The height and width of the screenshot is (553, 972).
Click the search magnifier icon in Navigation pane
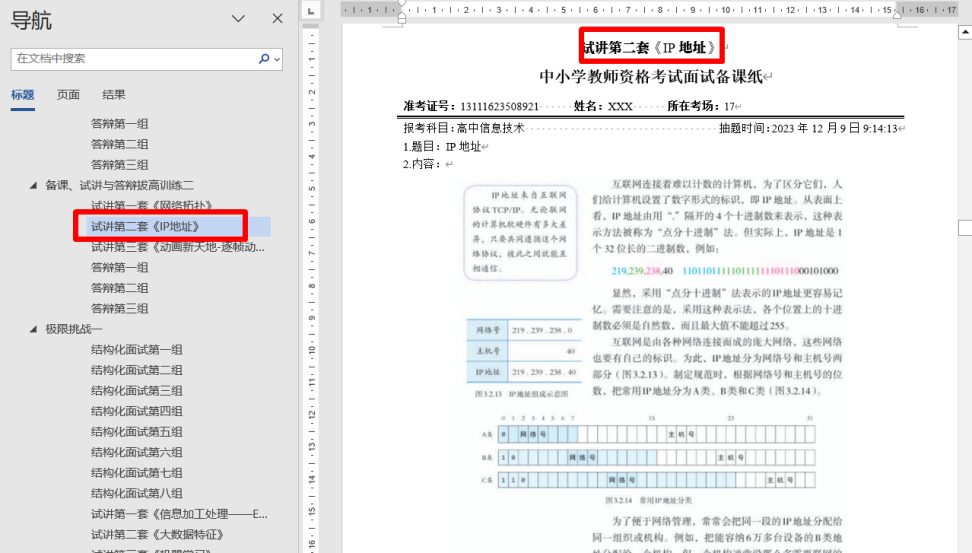264,59
